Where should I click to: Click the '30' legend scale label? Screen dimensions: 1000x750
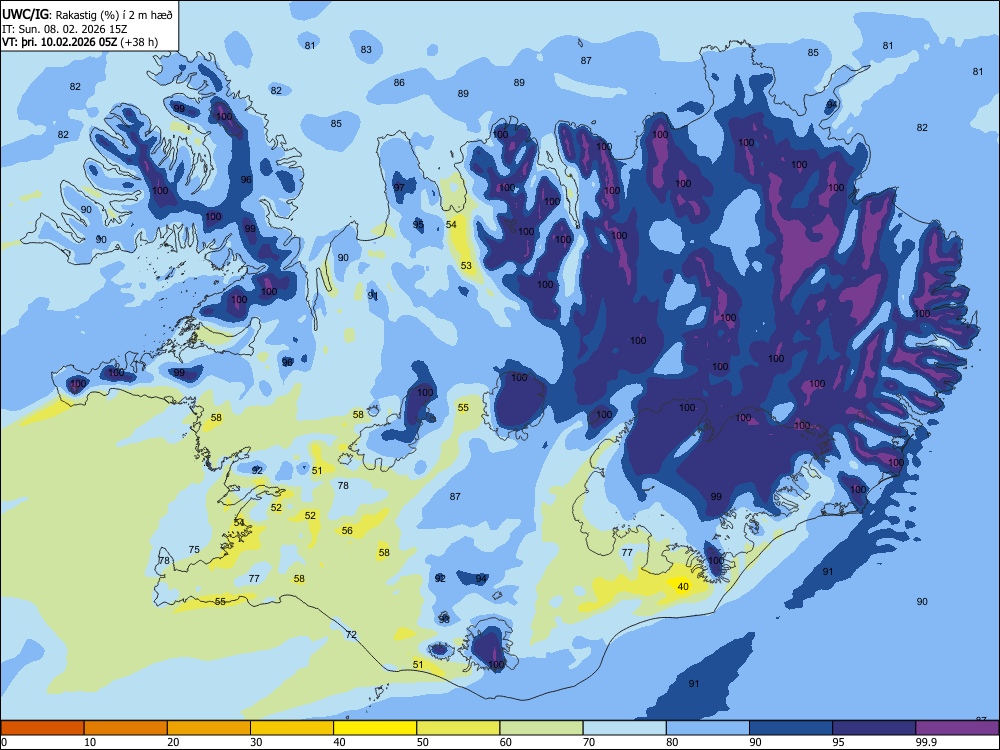(256, 742)
